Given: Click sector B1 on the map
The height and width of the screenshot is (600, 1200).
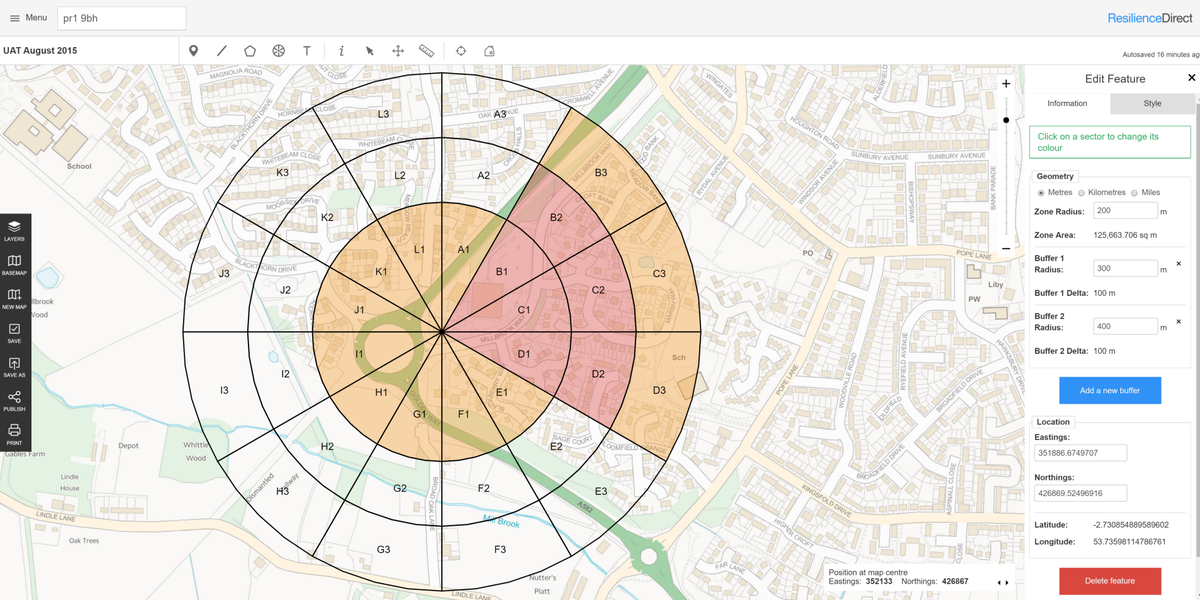Looking at the screenshot, I should tap(502, 272).
